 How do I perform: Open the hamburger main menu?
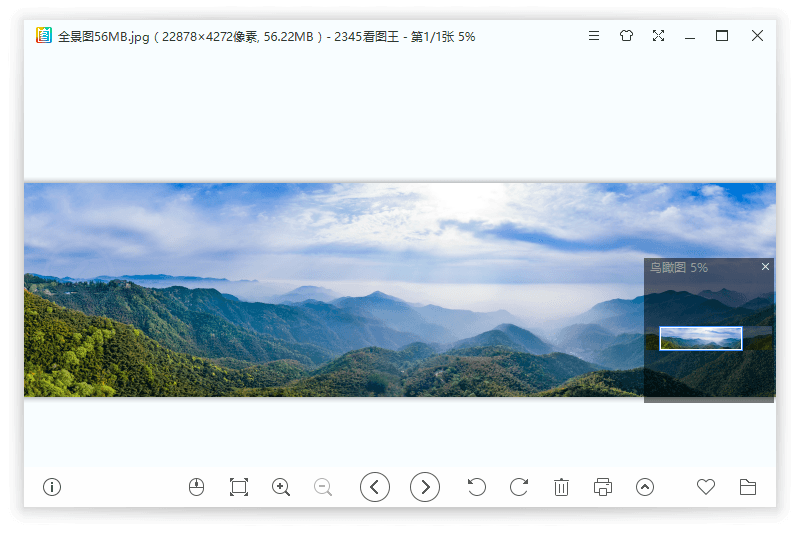(594, 36)
